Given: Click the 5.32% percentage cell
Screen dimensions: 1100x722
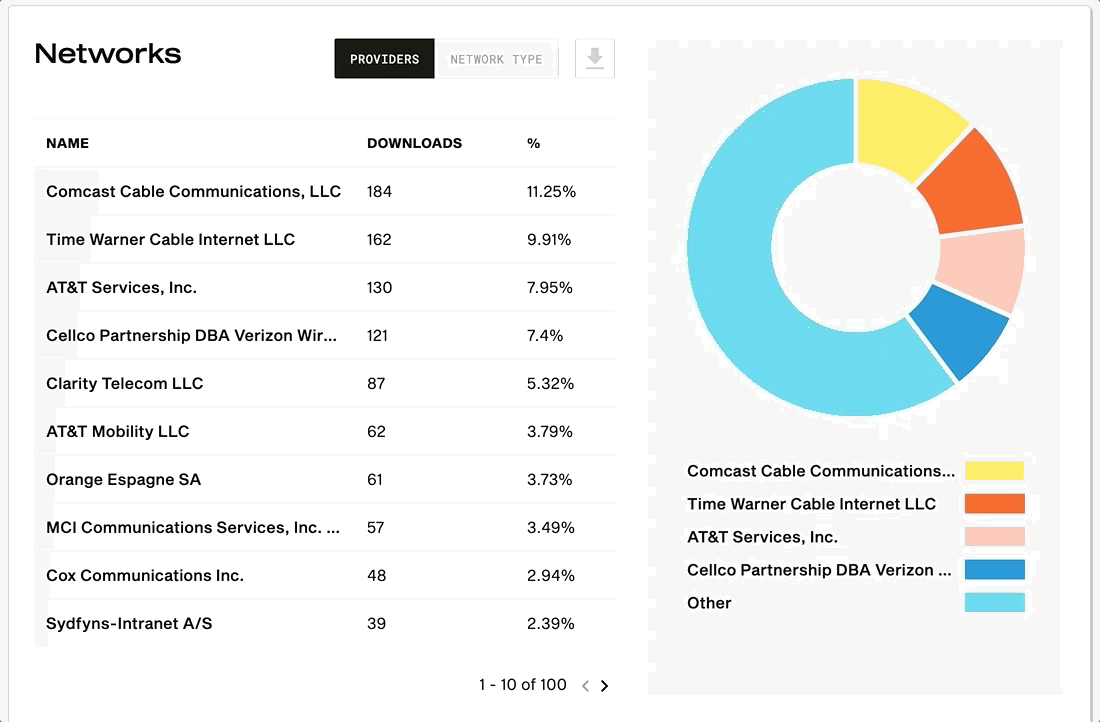Looking at the screenshot, I should click(x=551, y=383).
